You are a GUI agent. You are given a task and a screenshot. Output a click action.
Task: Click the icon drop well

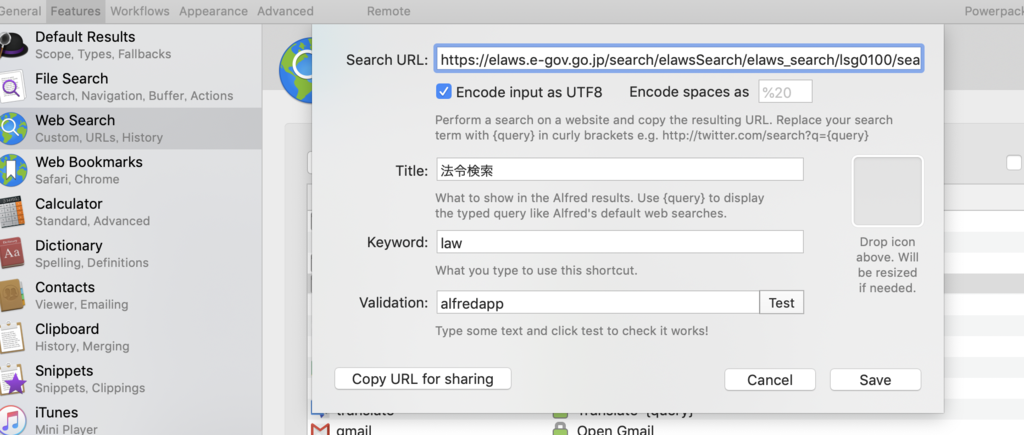click(888, 191)
